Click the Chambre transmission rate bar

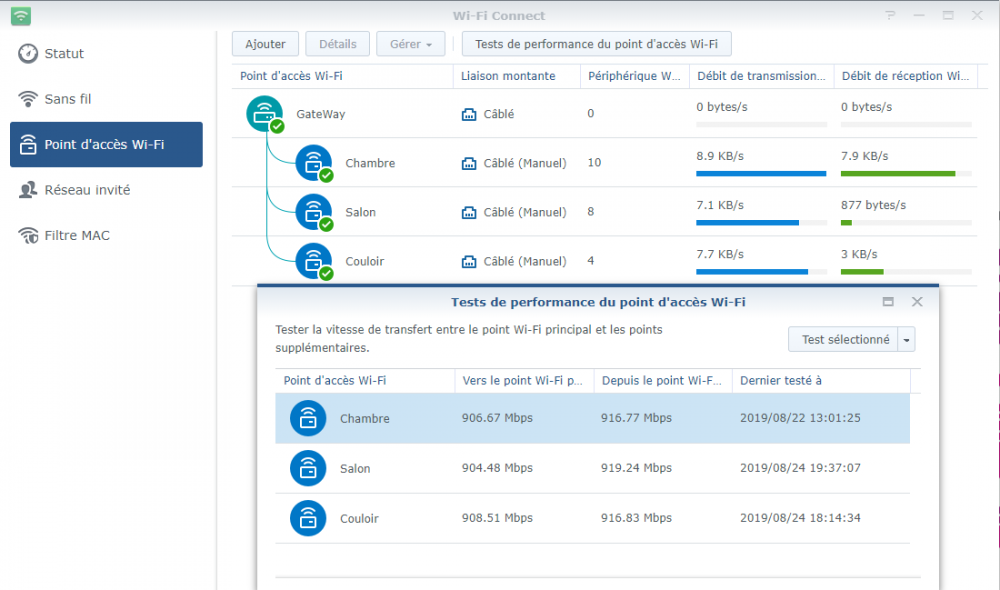point(761,174)
